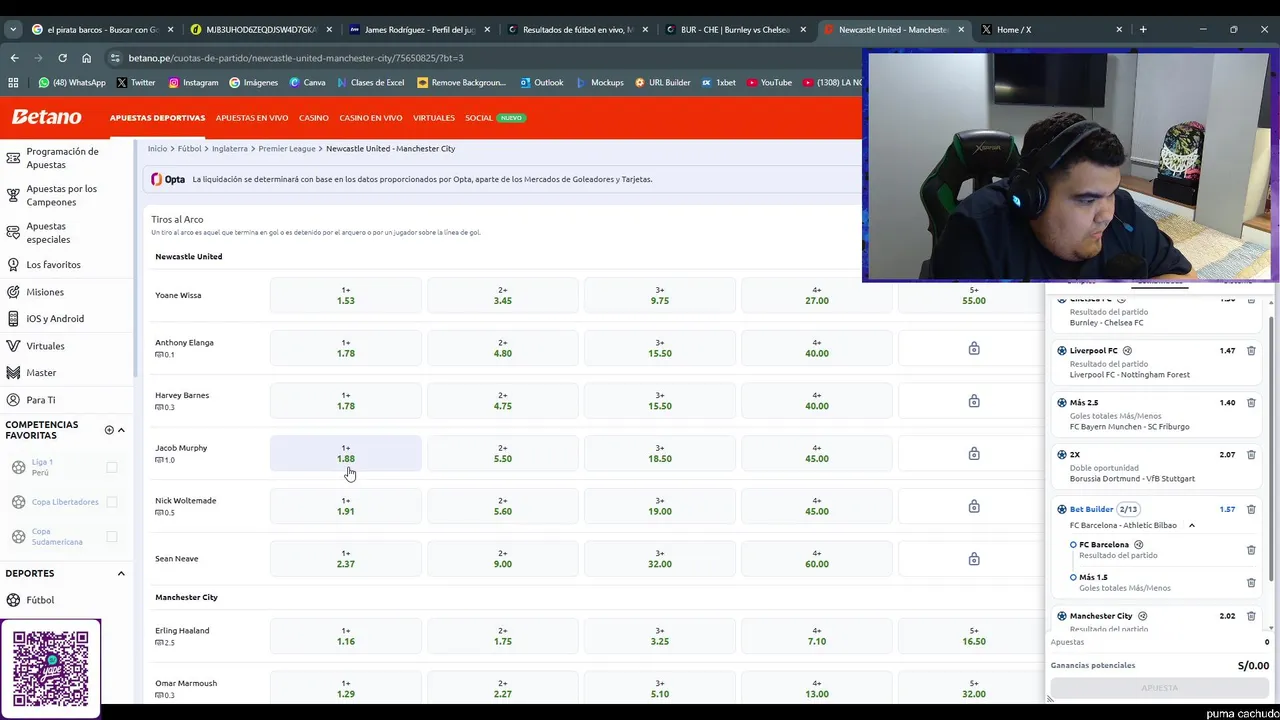Go to Casino section
1280x720 pixels.
313,118
